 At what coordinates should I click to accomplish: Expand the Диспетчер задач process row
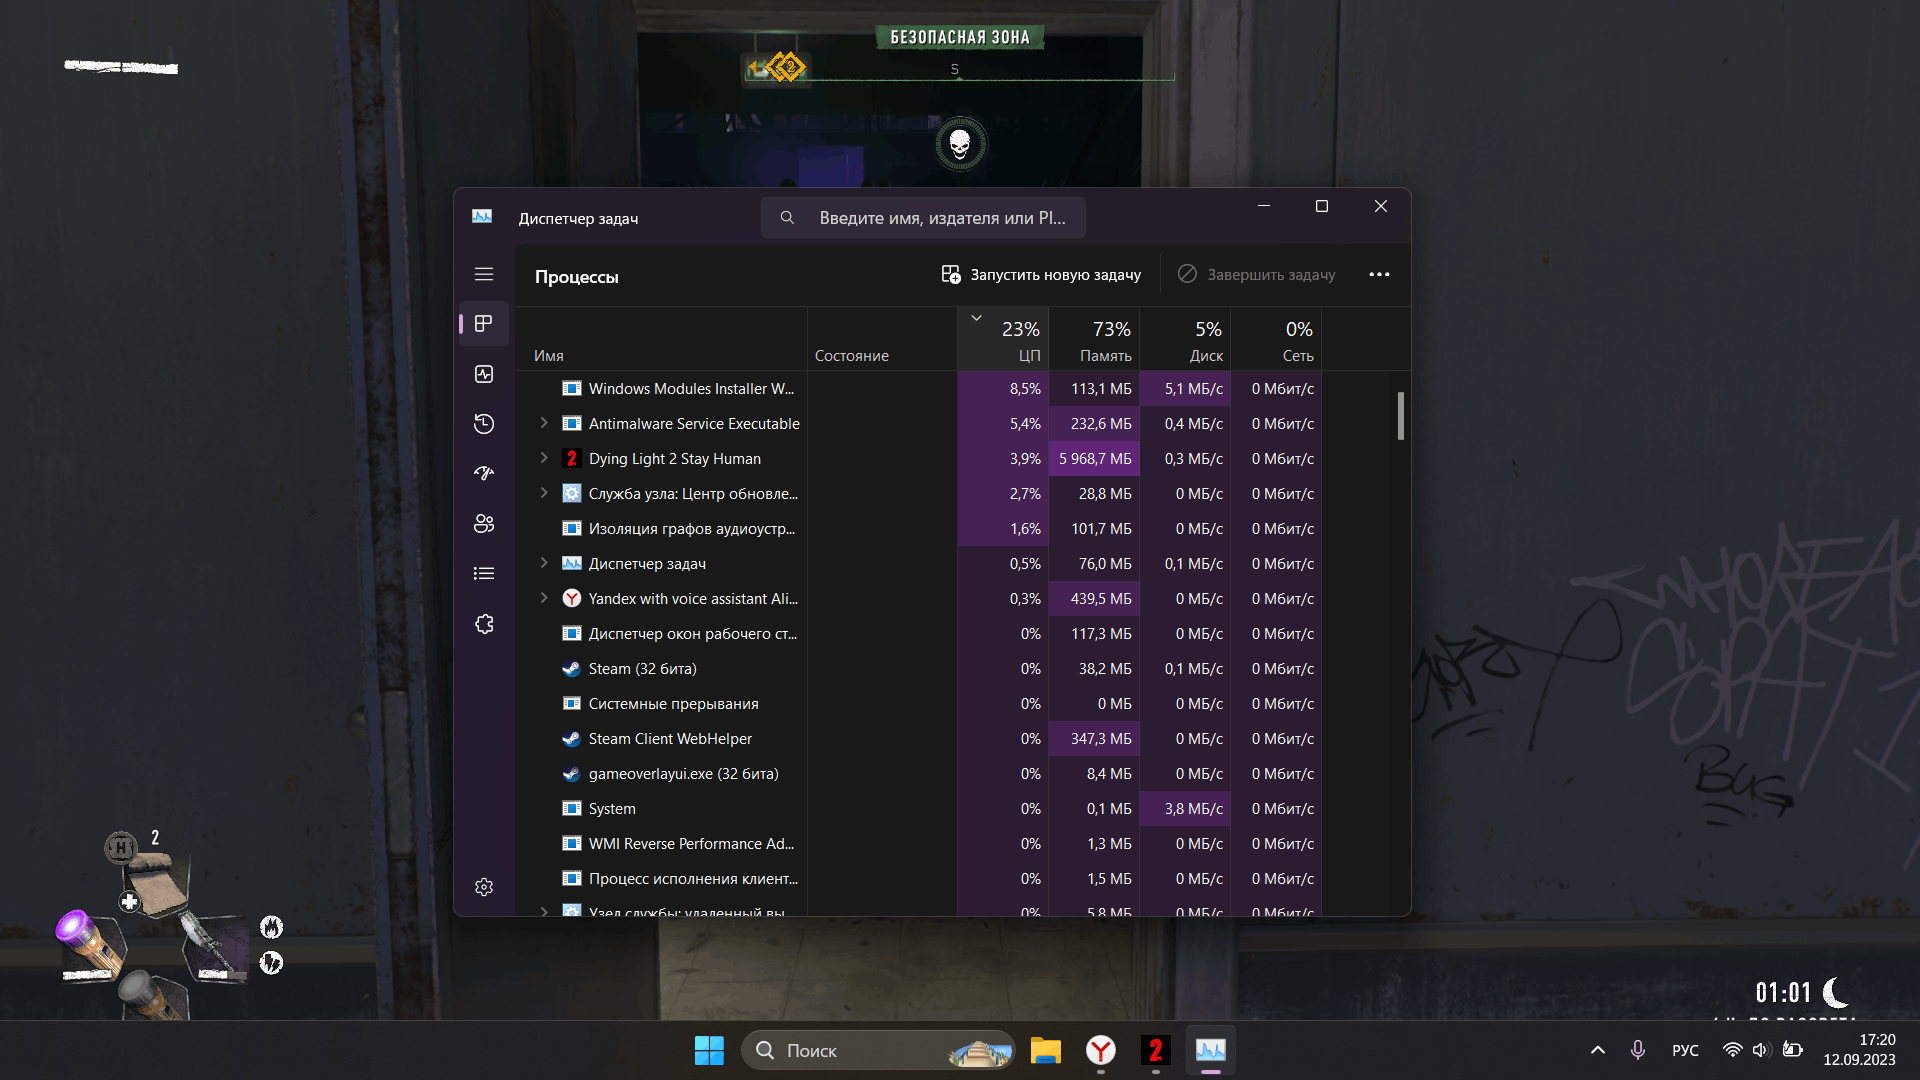point(544,563)
